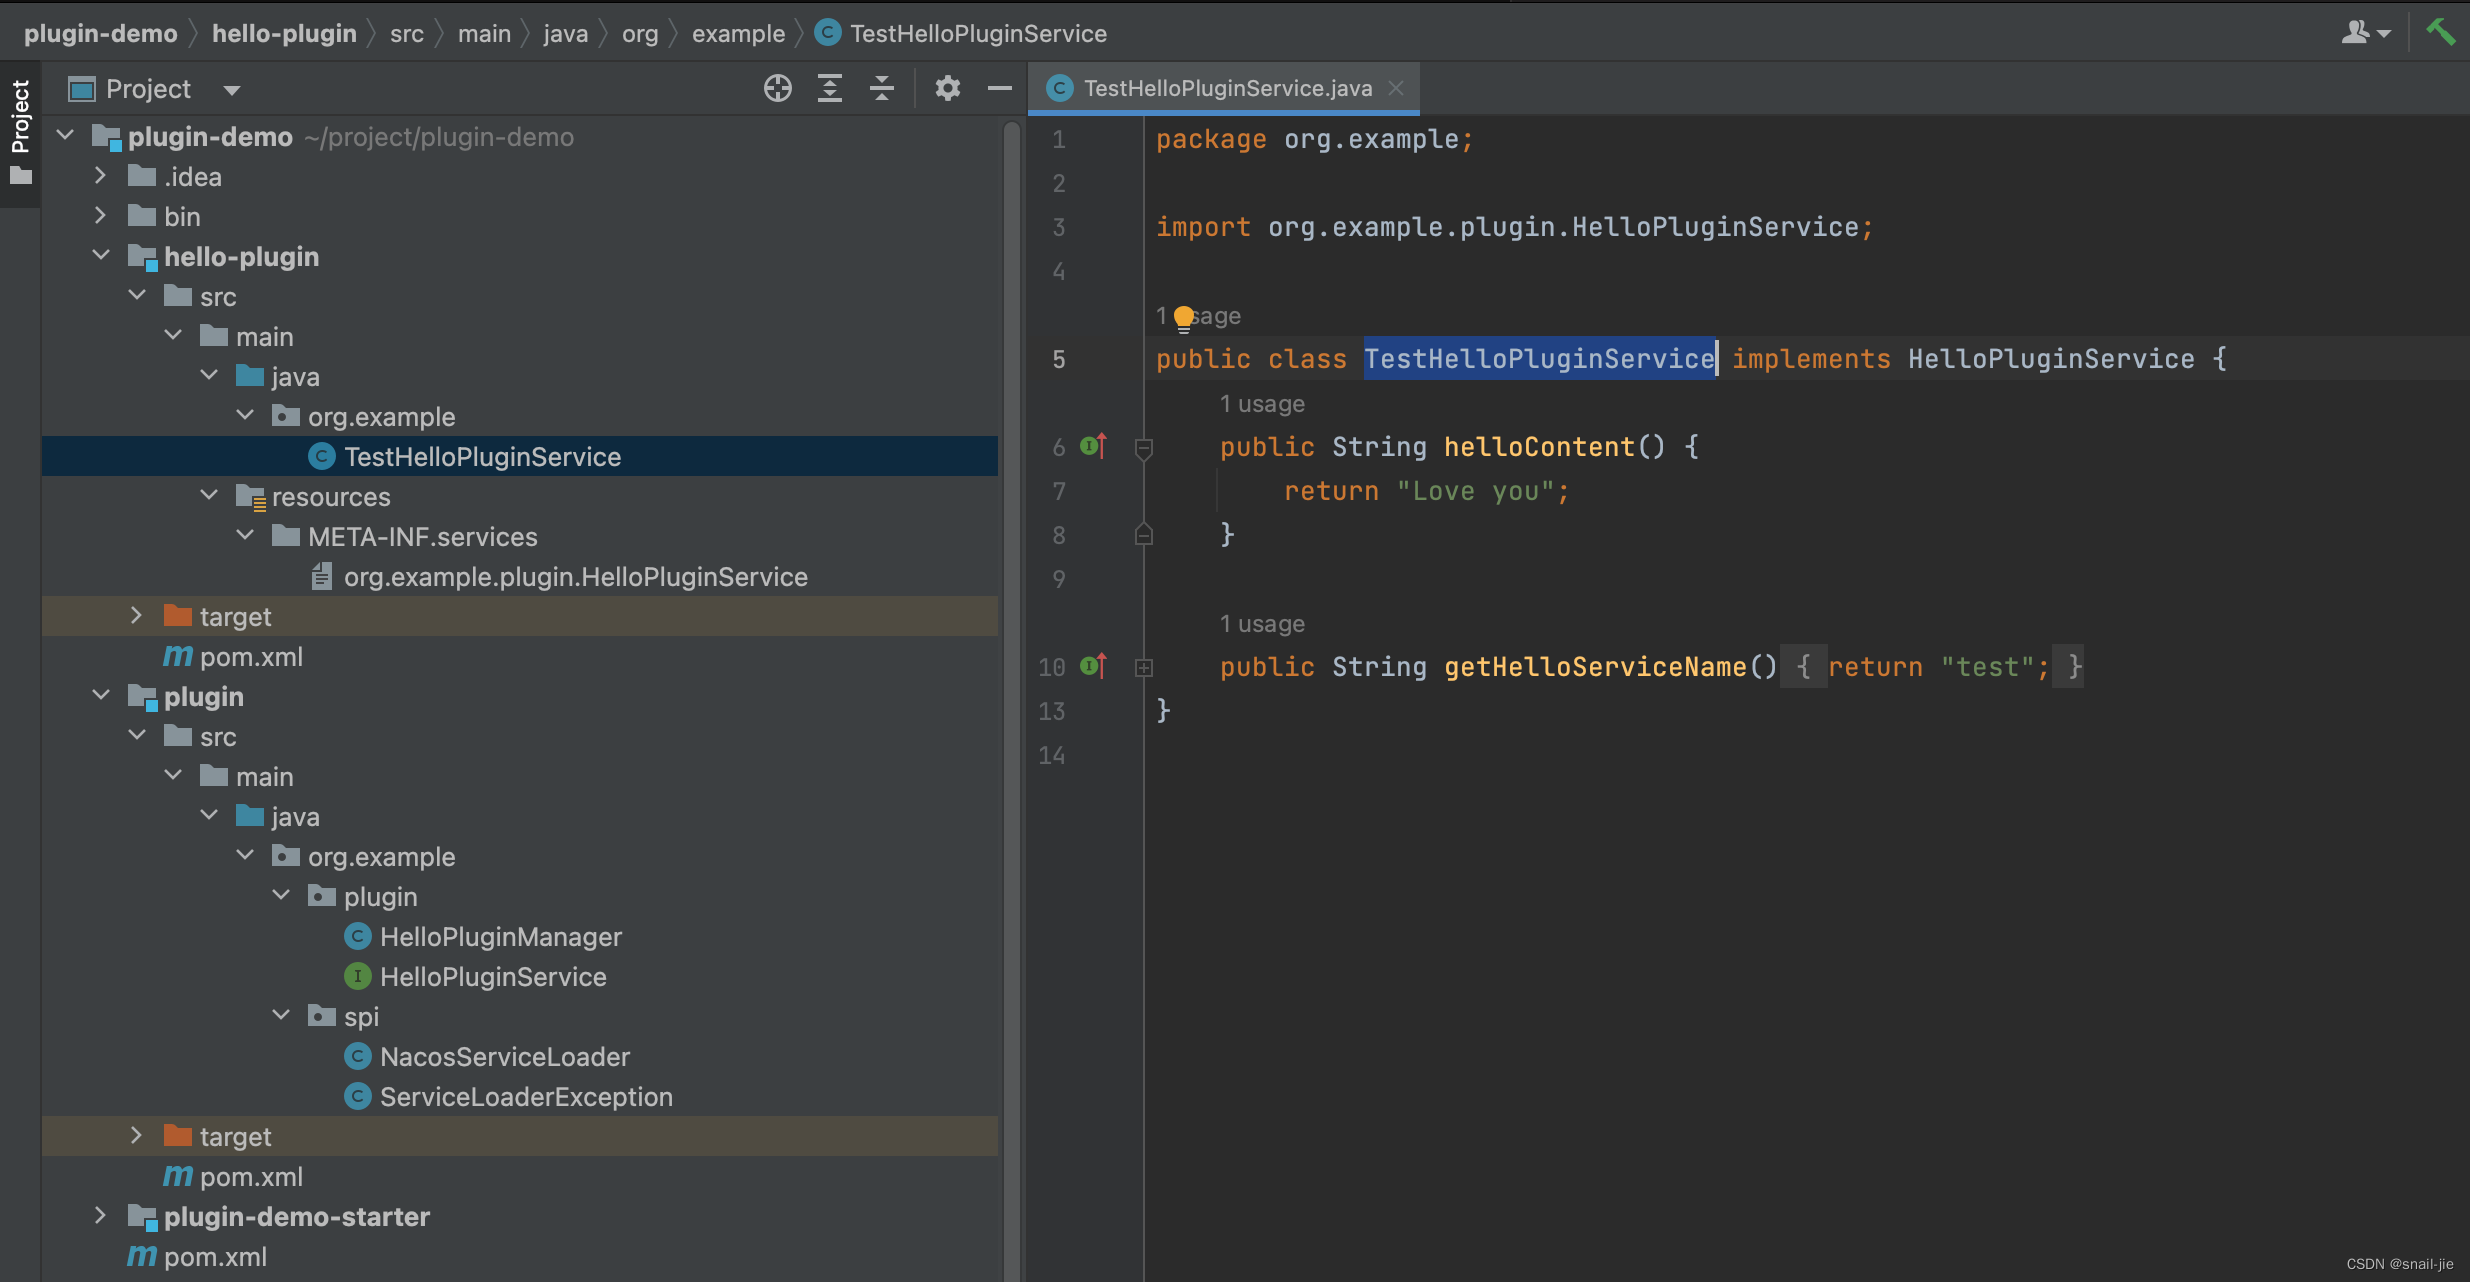Collapse the hello-plugin module

[100, 256]
